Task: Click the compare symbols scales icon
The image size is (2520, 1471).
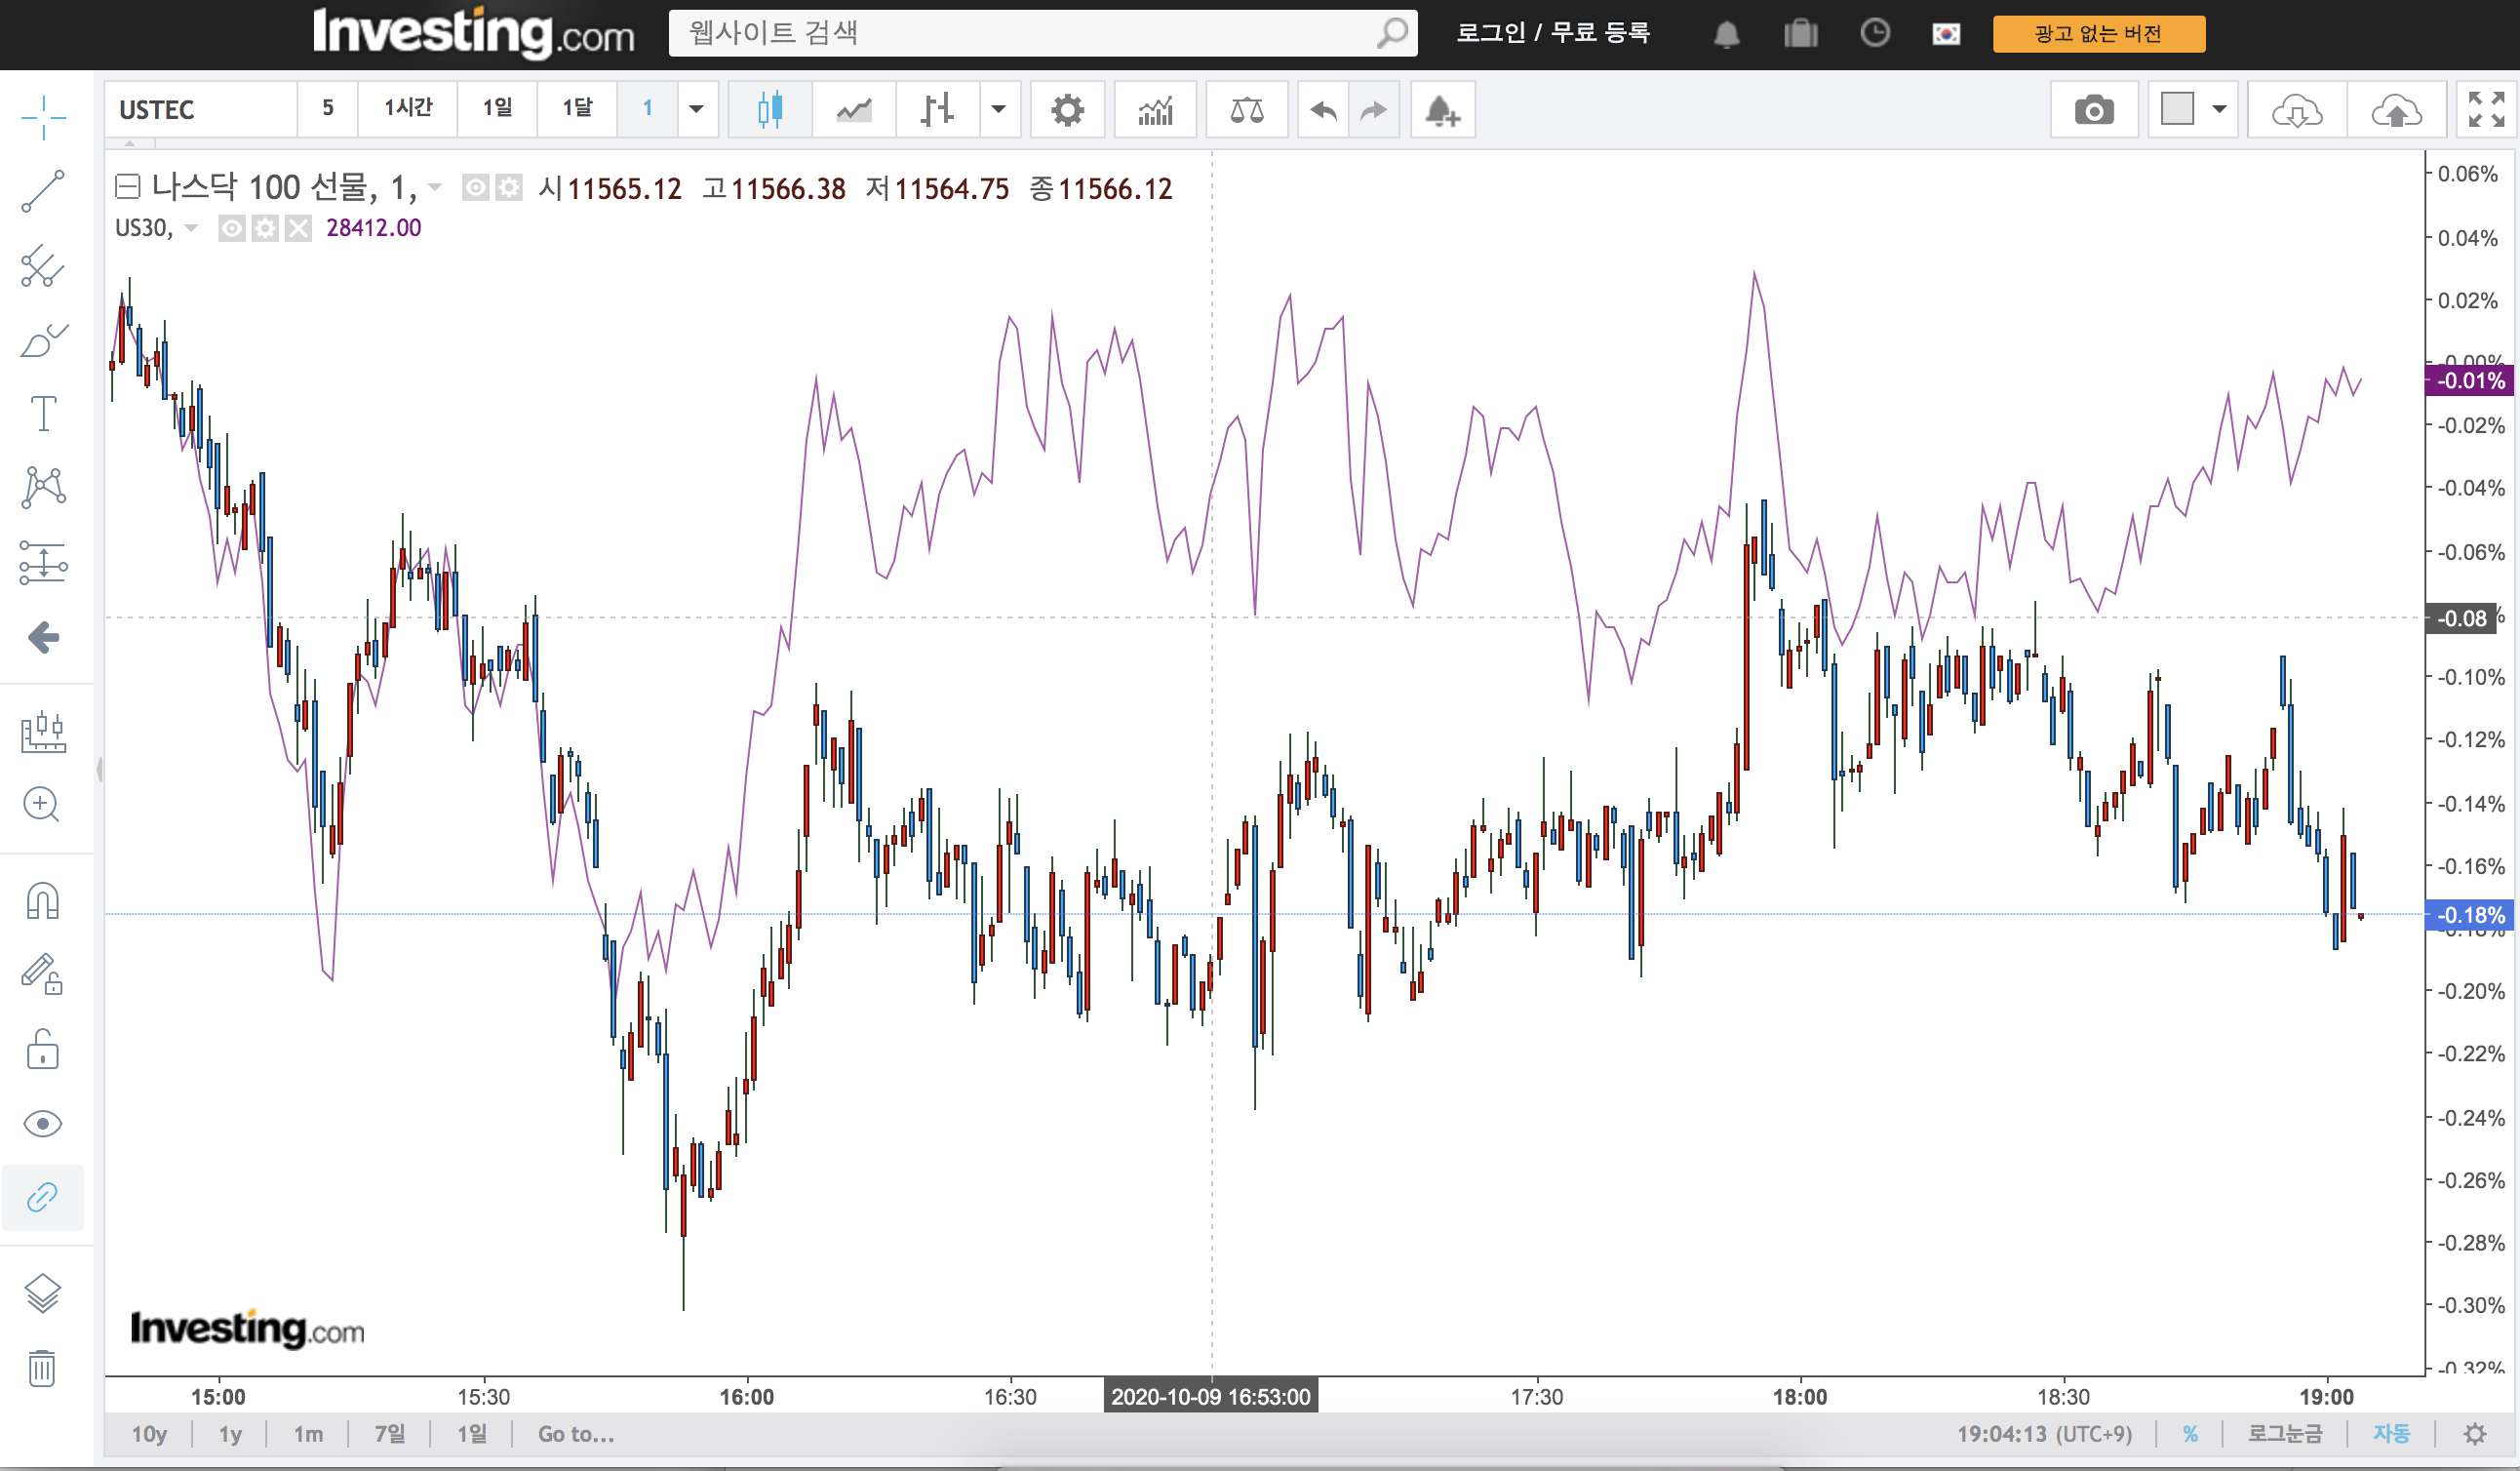Action: pos(1246,110)
